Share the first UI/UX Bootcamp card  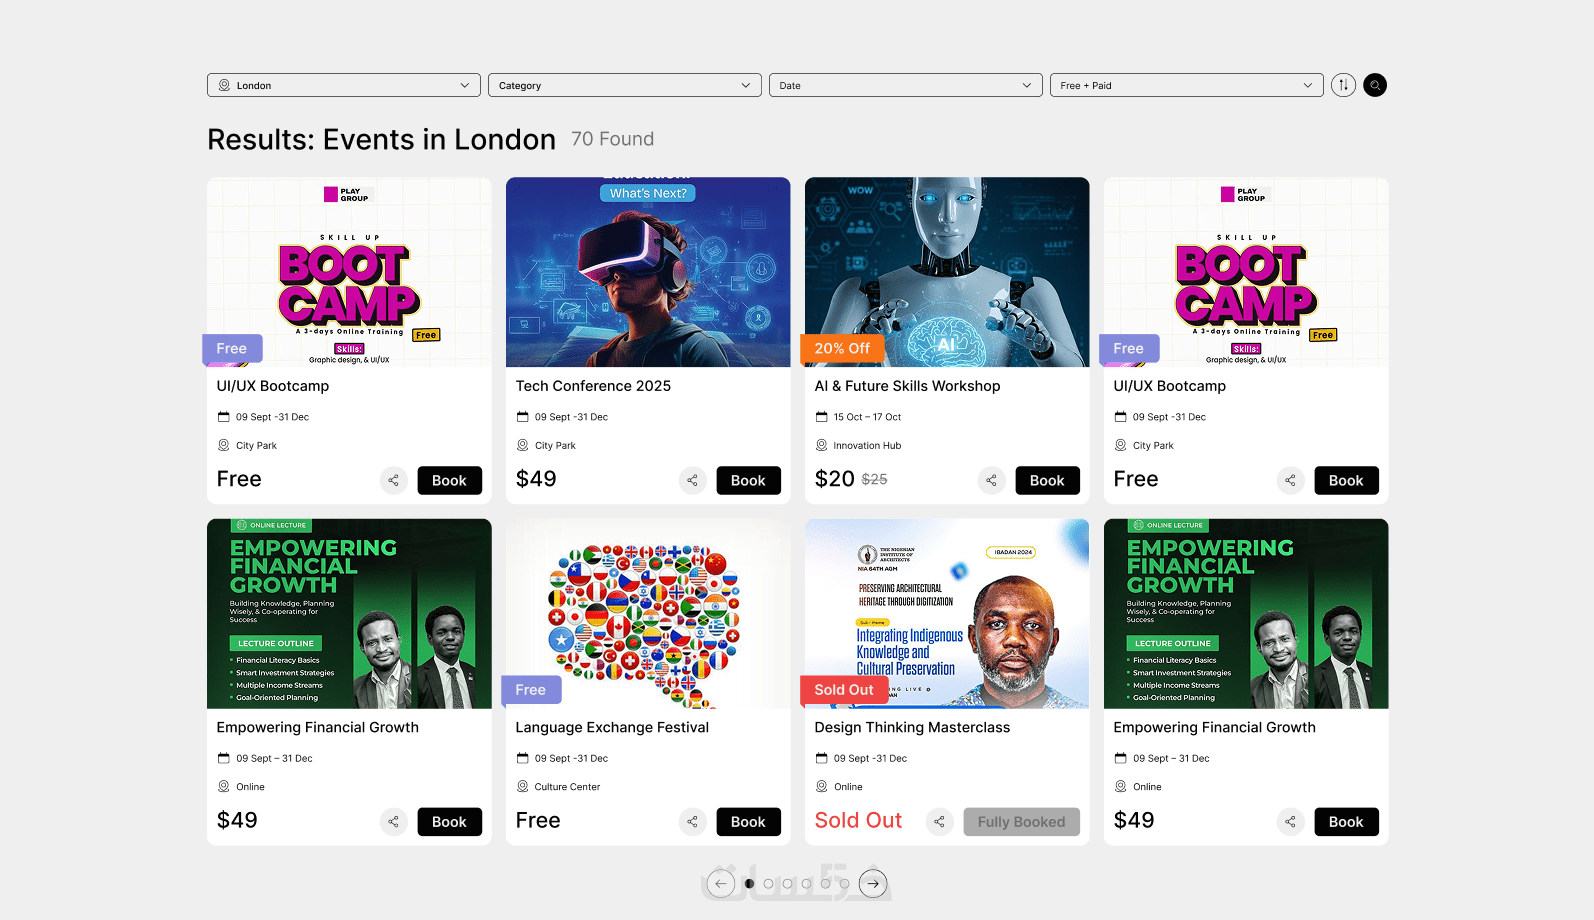[x=393, y=480]
